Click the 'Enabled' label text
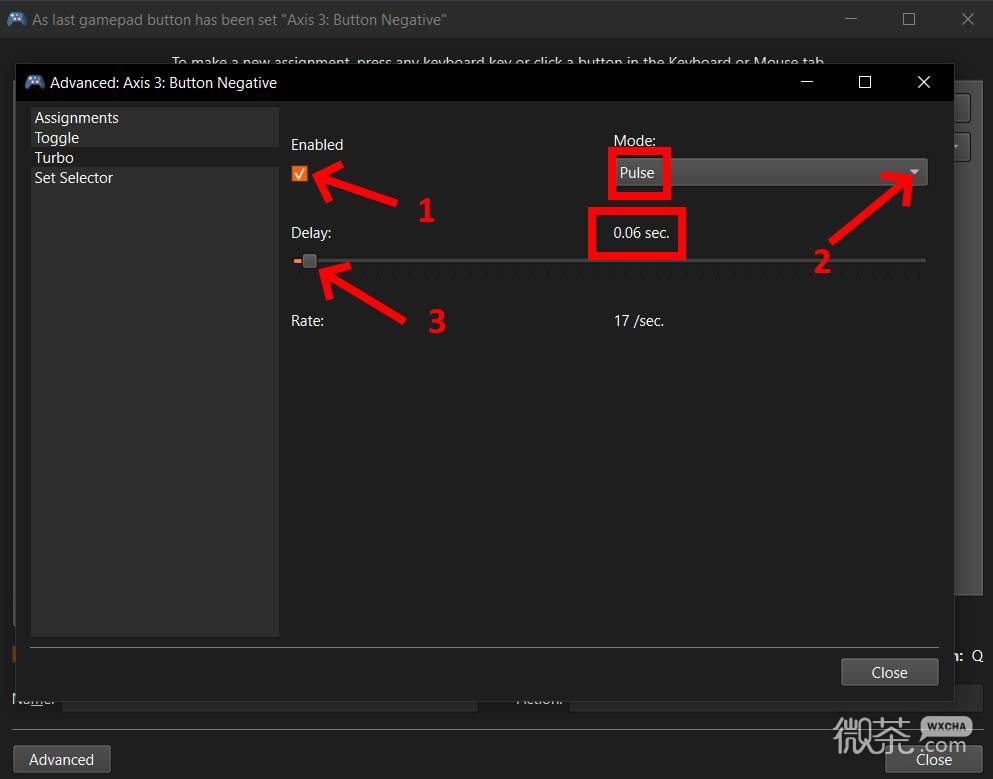The image size is (993, 779). click(317, 145)
